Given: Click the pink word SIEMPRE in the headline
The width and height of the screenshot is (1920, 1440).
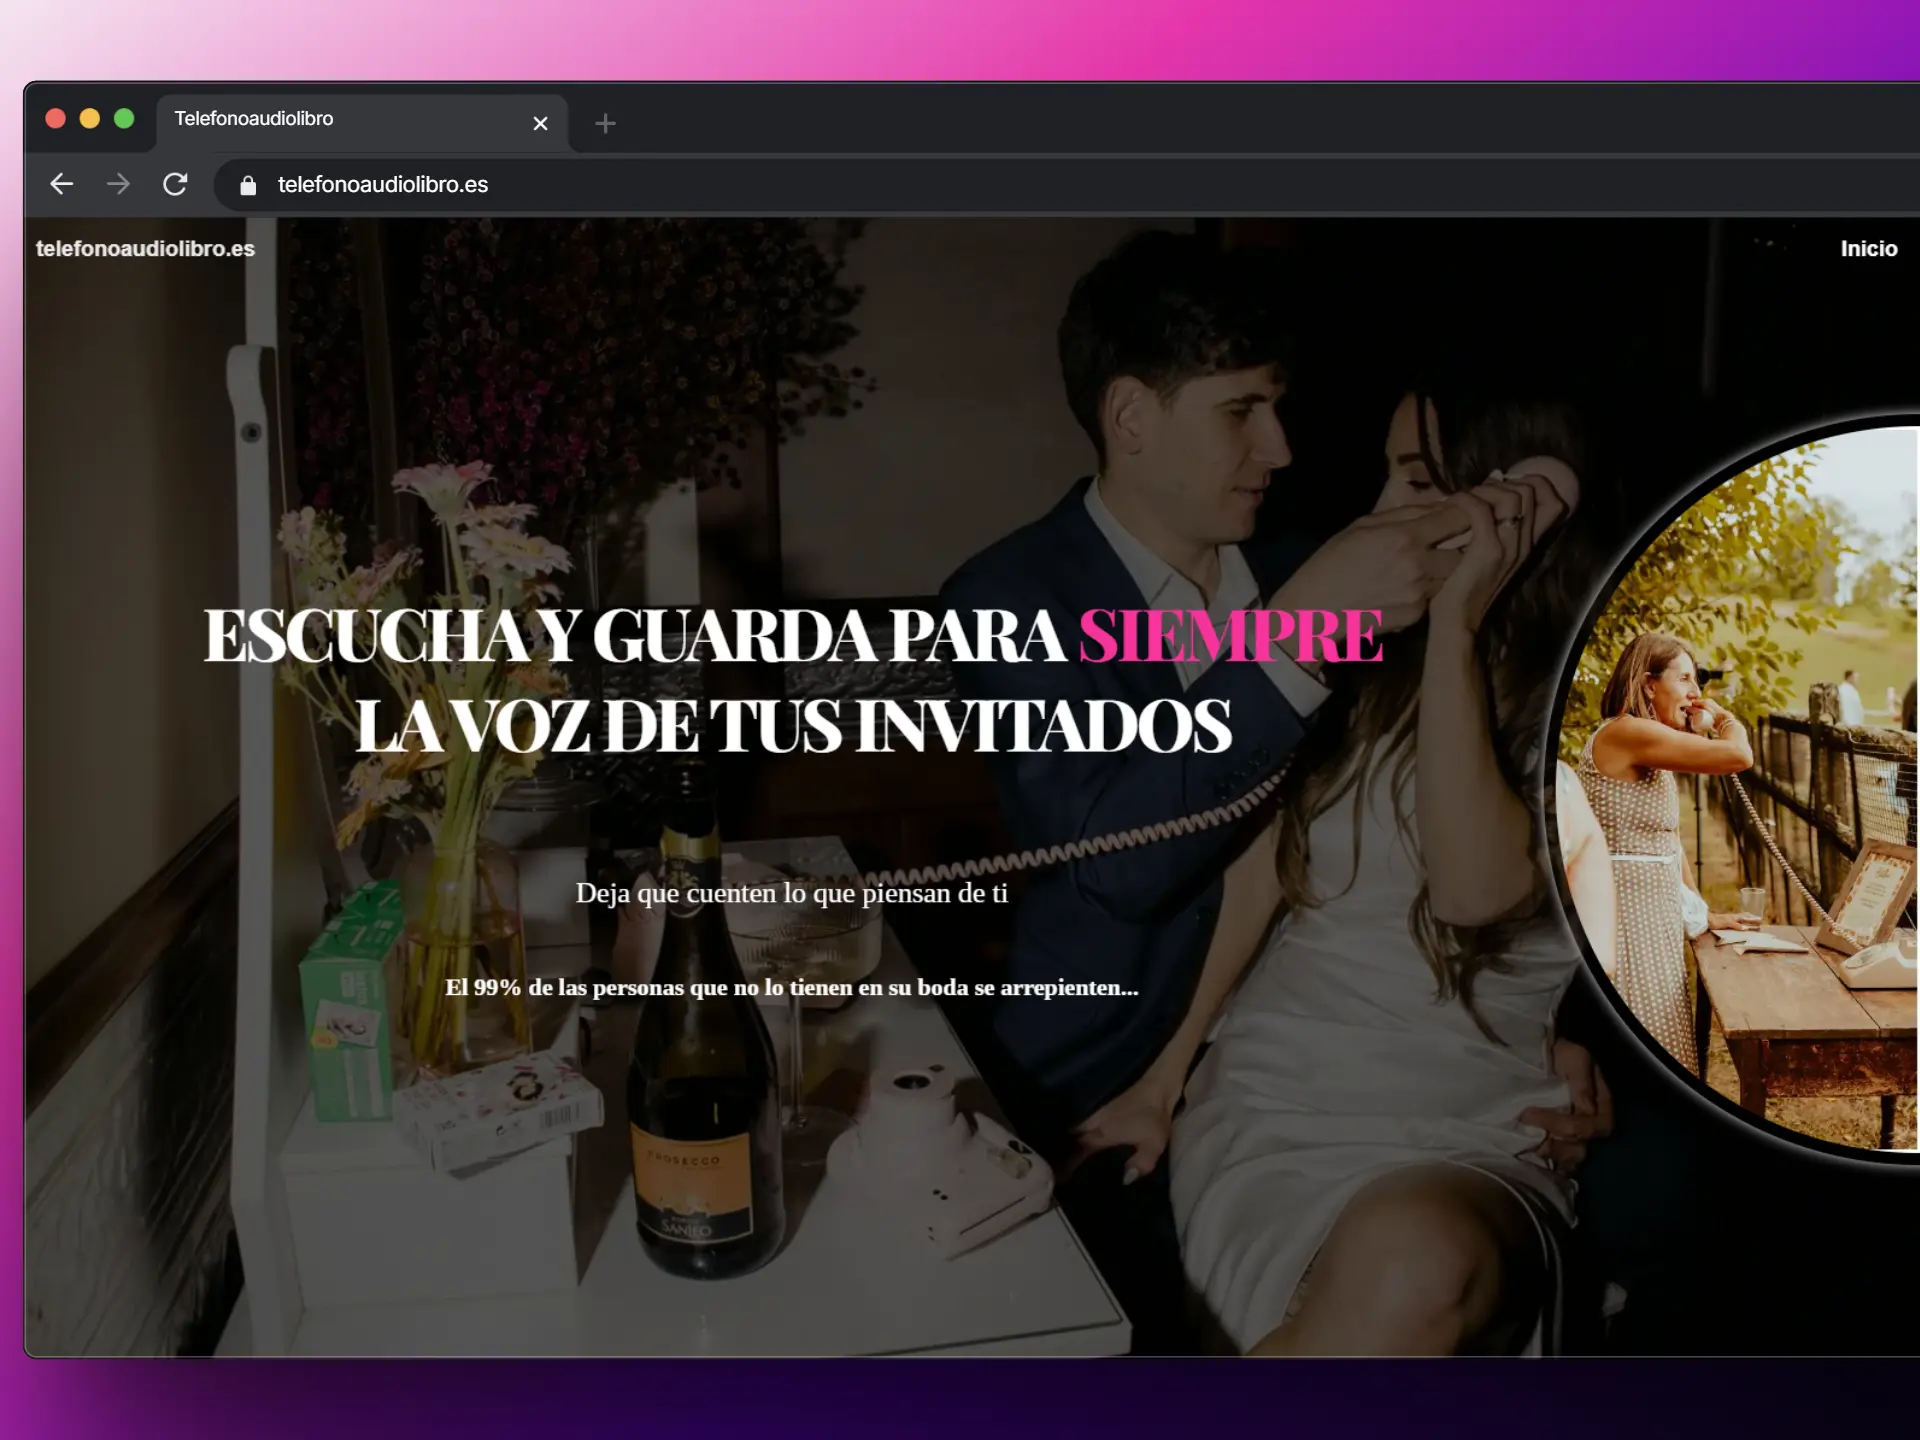Looking at the screenshot, I should click(x=1230, y=632).
